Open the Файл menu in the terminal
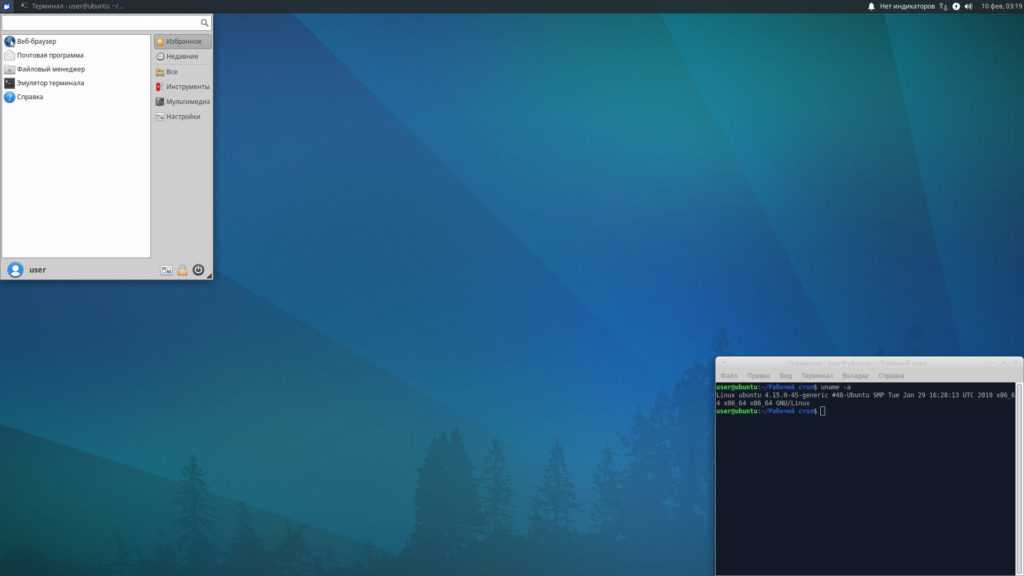Screen dimensions: 1024x576 (729, 376)
